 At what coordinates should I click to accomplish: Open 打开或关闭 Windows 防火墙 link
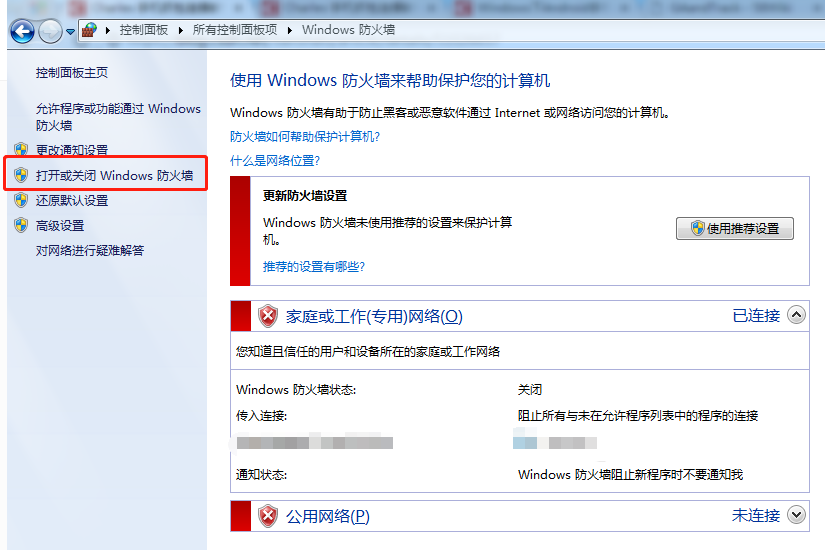coord(114,175)
